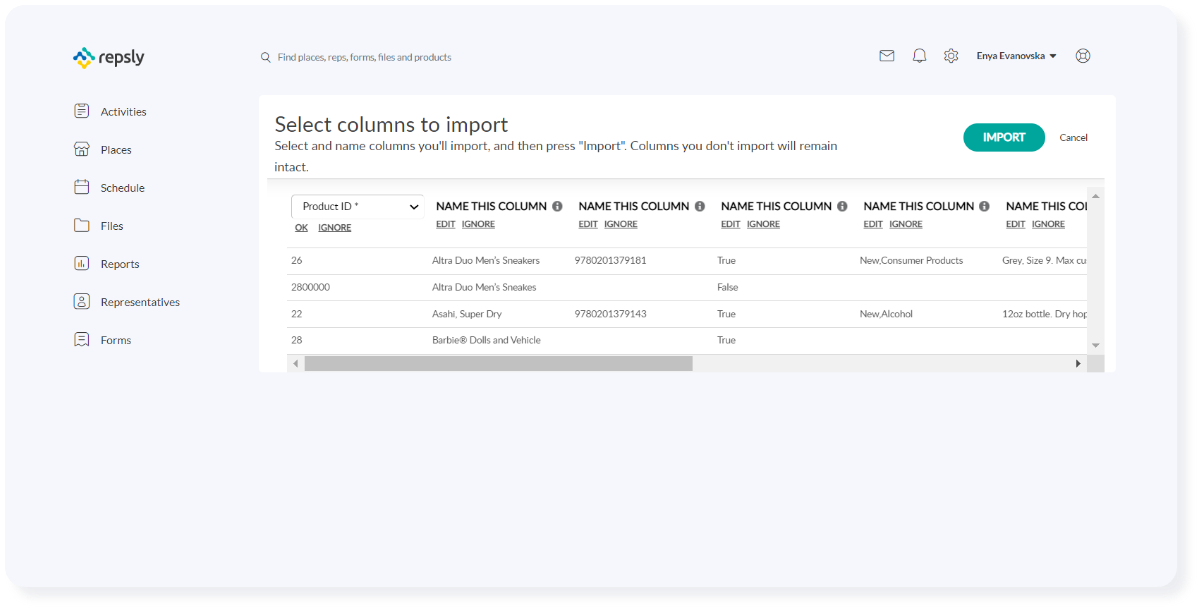Select the Representatives icon
The image size is (1202, 612).
pyautogui.click(x=81, y=301)
